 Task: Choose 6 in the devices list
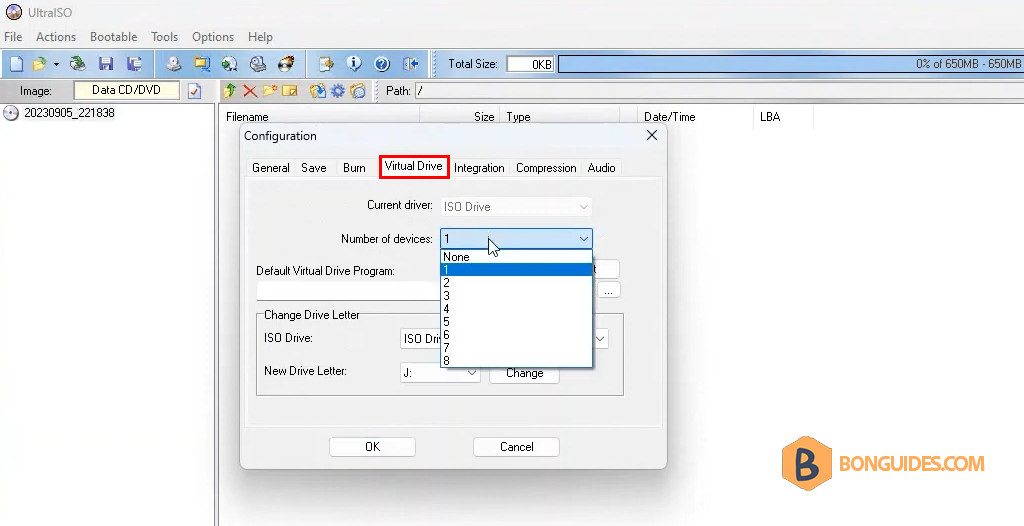point(516,335)
